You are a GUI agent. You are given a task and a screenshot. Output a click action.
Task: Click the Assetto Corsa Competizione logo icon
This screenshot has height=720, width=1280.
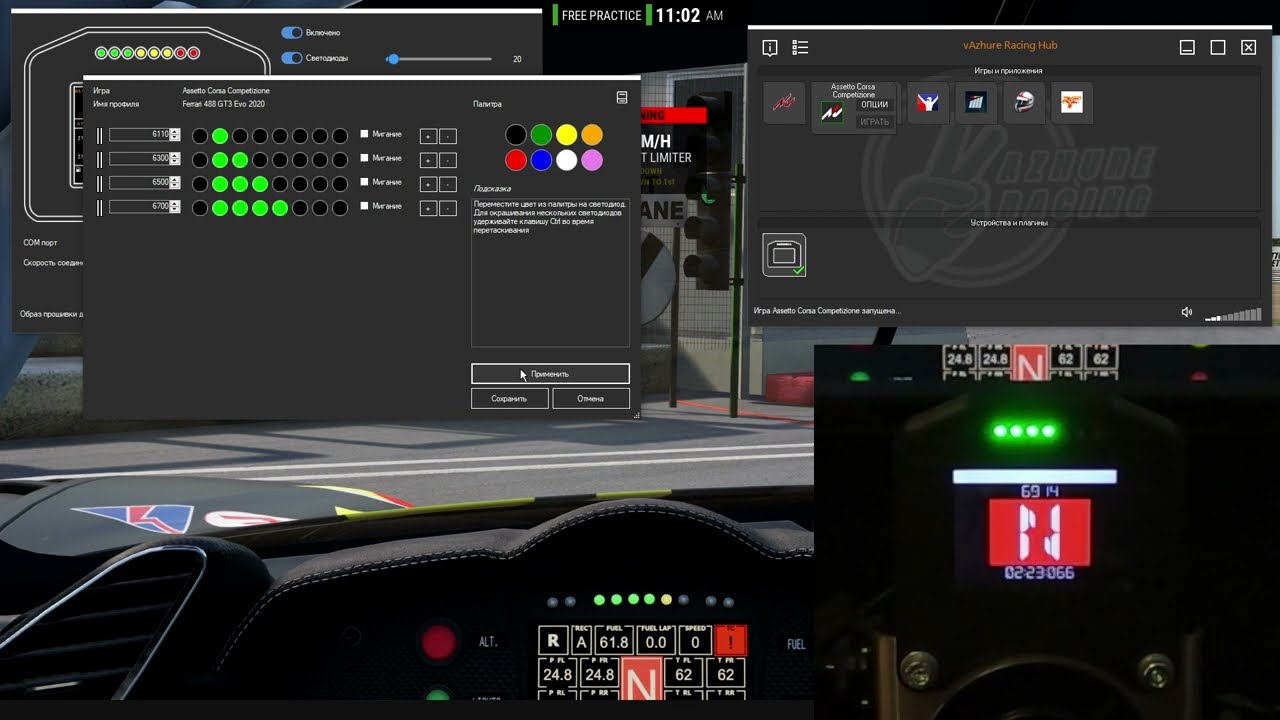(x=831, y=113)
